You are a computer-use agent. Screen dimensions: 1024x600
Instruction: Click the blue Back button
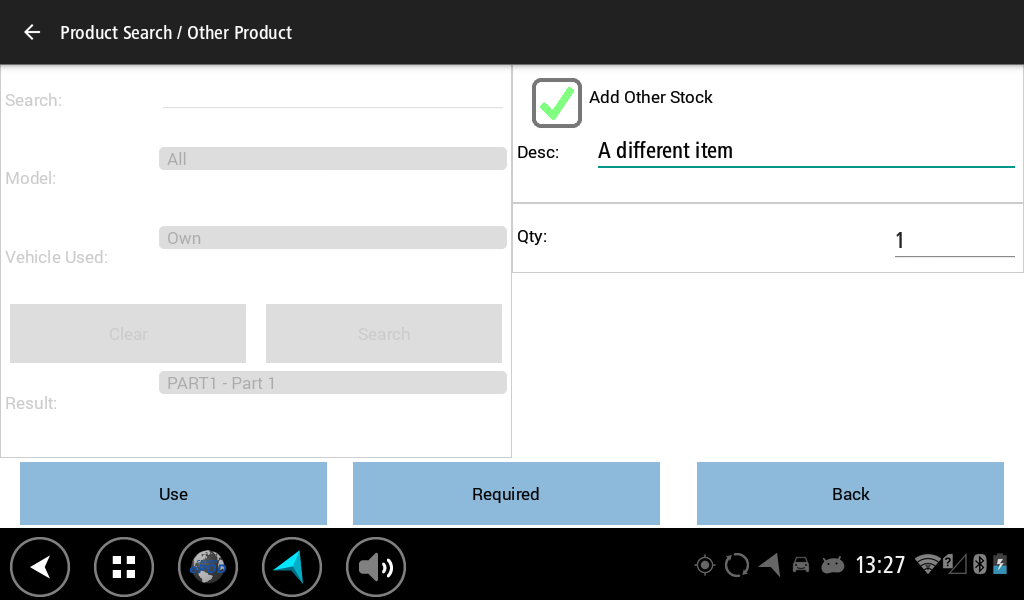pos(850,494)
